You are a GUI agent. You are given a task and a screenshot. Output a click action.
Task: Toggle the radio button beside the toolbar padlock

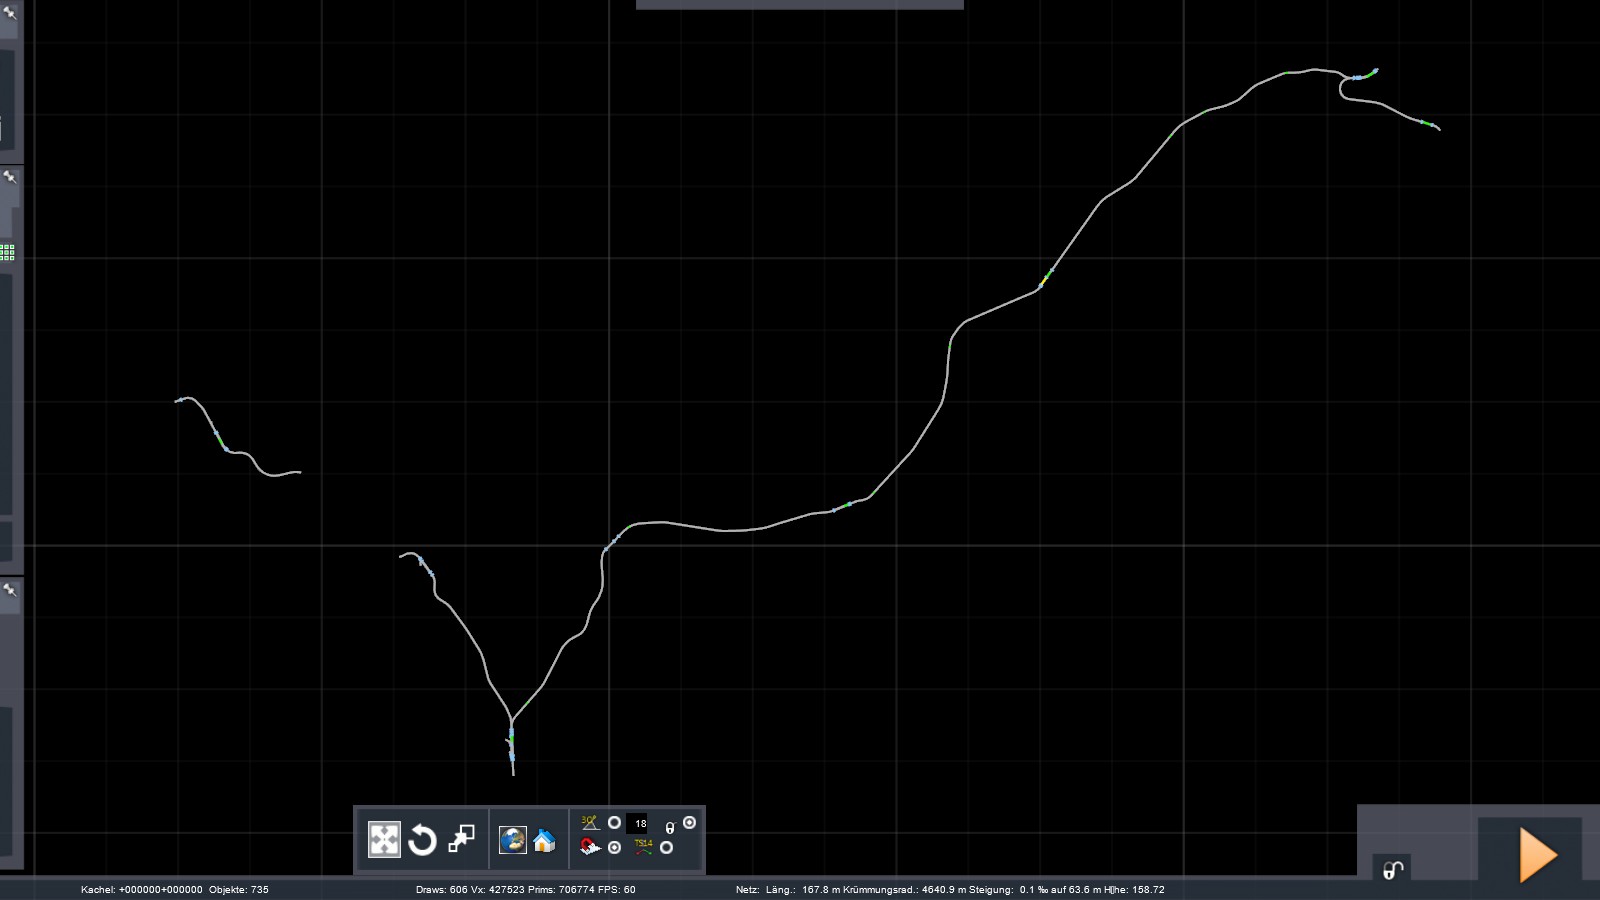(689, 823)
